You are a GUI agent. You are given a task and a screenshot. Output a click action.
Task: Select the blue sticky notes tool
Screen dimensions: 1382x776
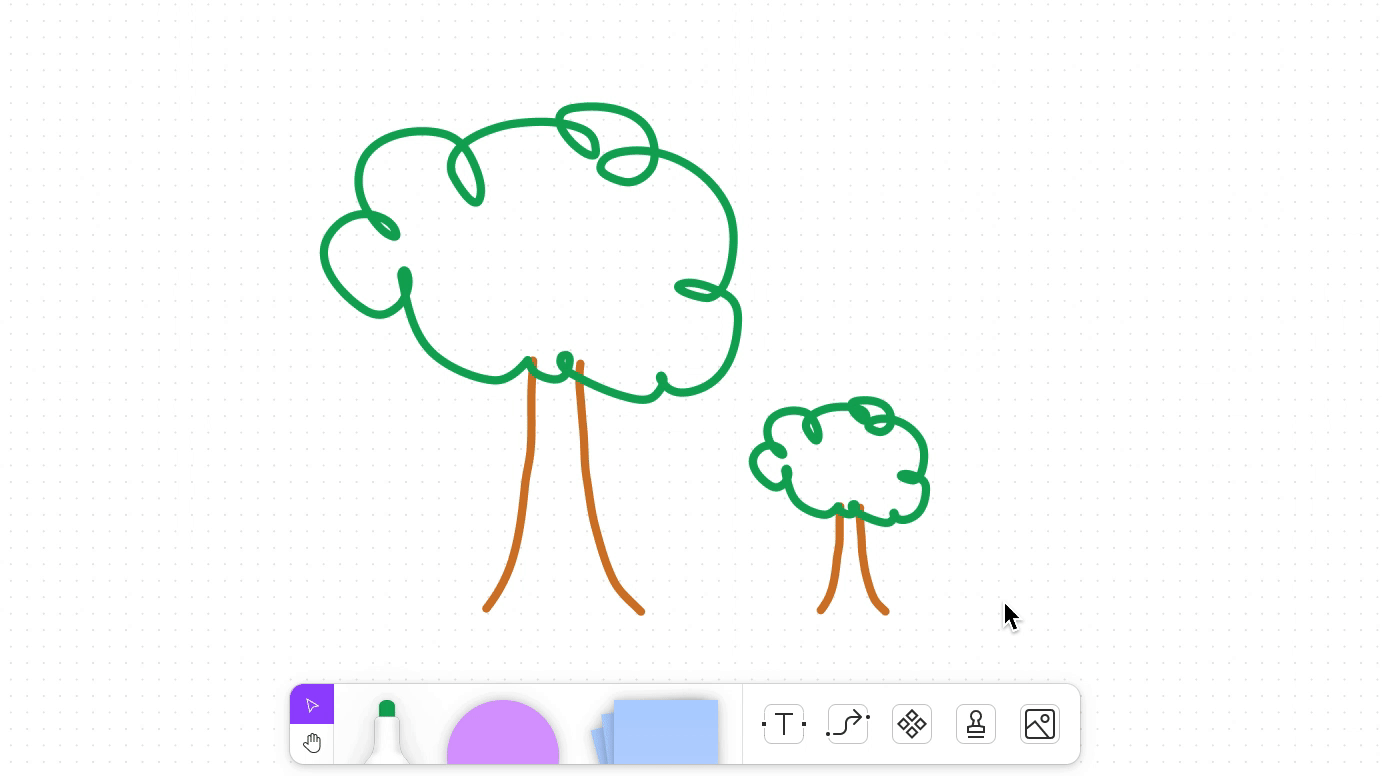click(656, 731)
